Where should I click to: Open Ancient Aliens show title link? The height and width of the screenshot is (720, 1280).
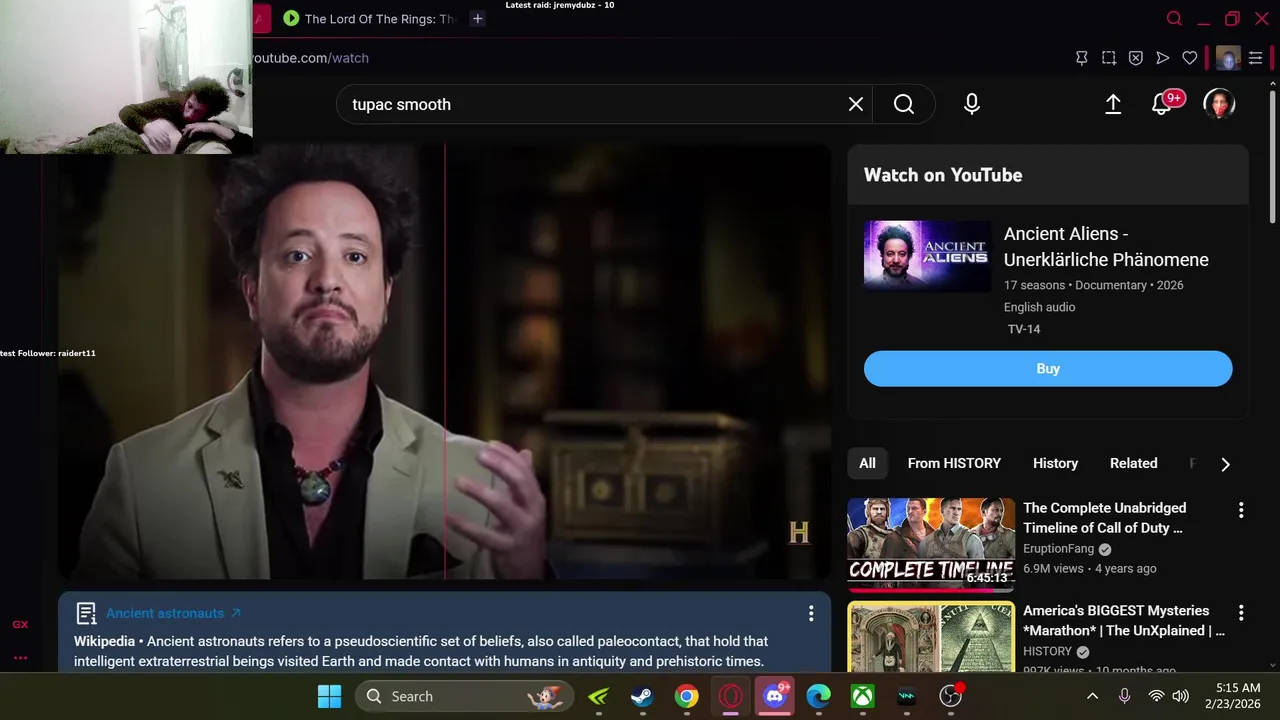point(1106,247)
